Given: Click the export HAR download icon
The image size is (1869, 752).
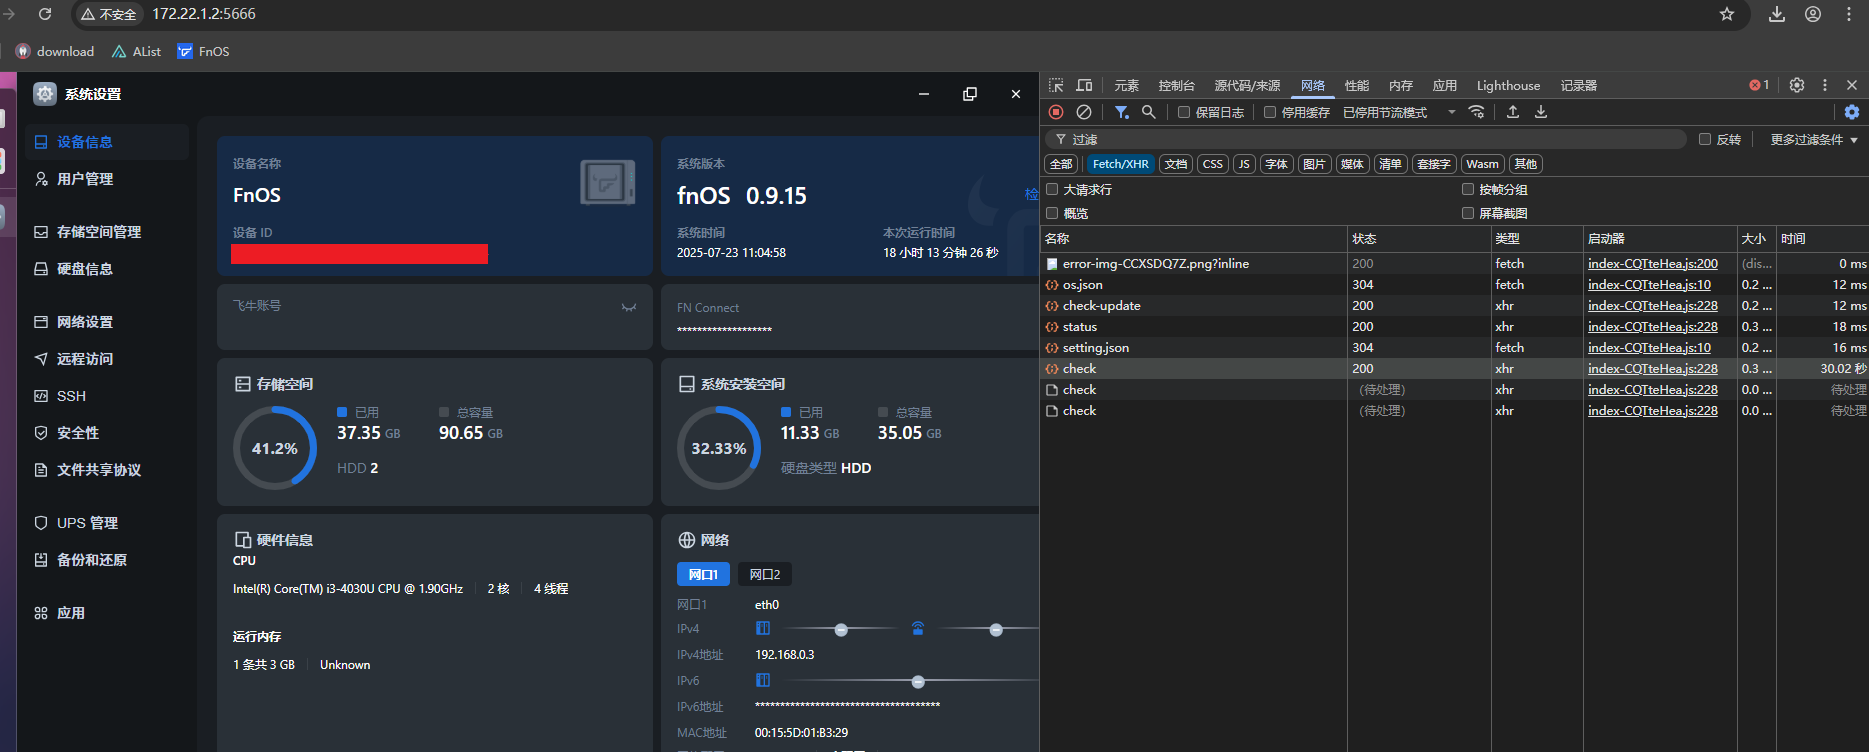Looking at the screenshot, I should tap(1541, 112).
